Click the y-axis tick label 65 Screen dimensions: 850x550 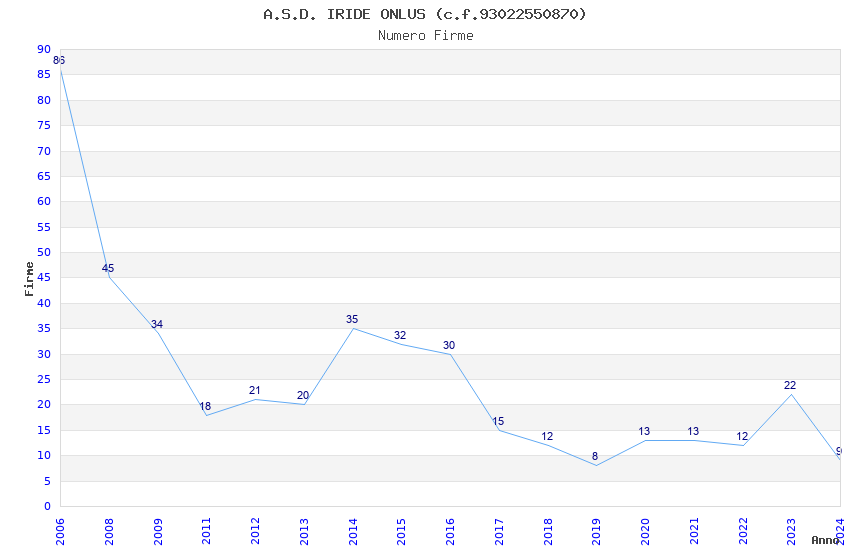44,176
